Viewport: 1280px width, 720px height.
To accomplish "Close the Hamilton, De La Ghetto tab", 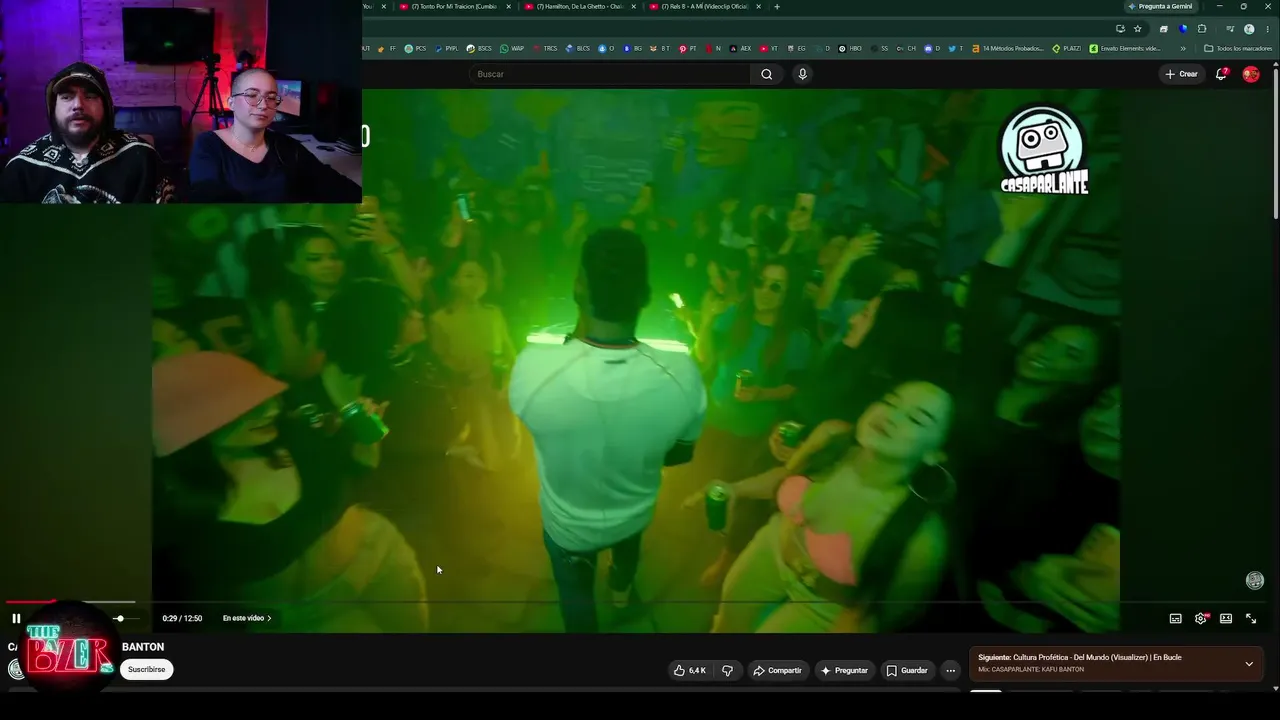I will coord(633,6).
